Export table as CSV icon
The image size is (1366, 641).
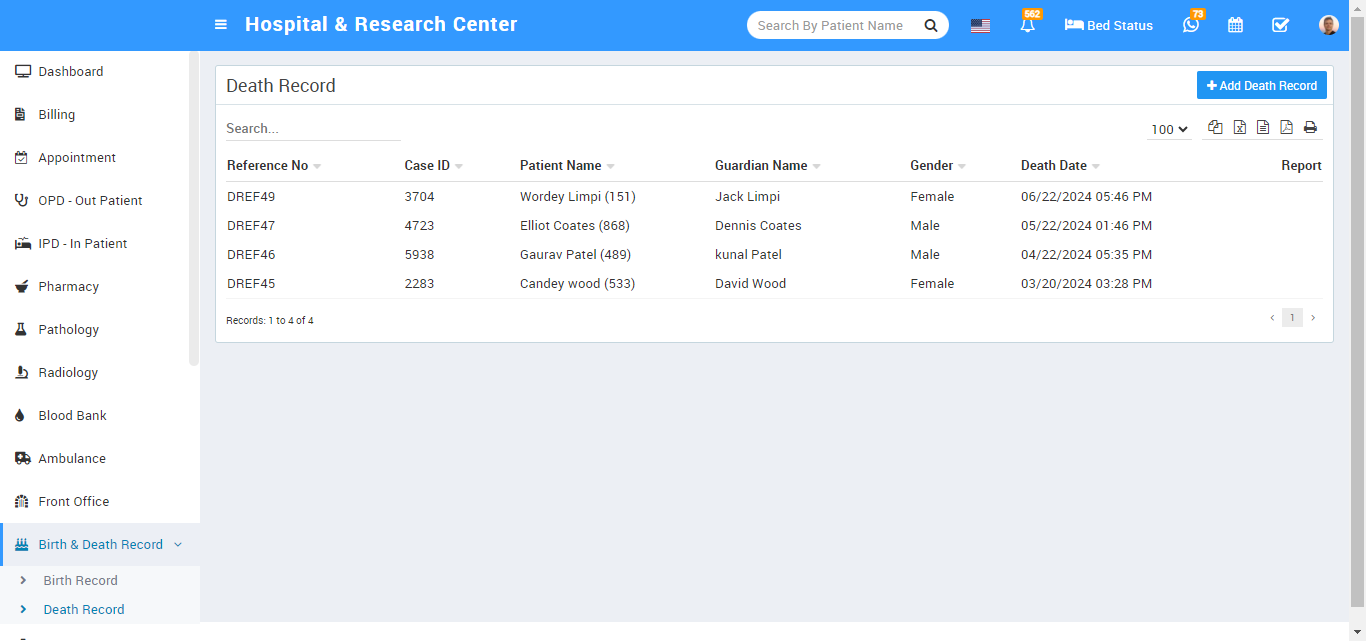coord(1263,127)
